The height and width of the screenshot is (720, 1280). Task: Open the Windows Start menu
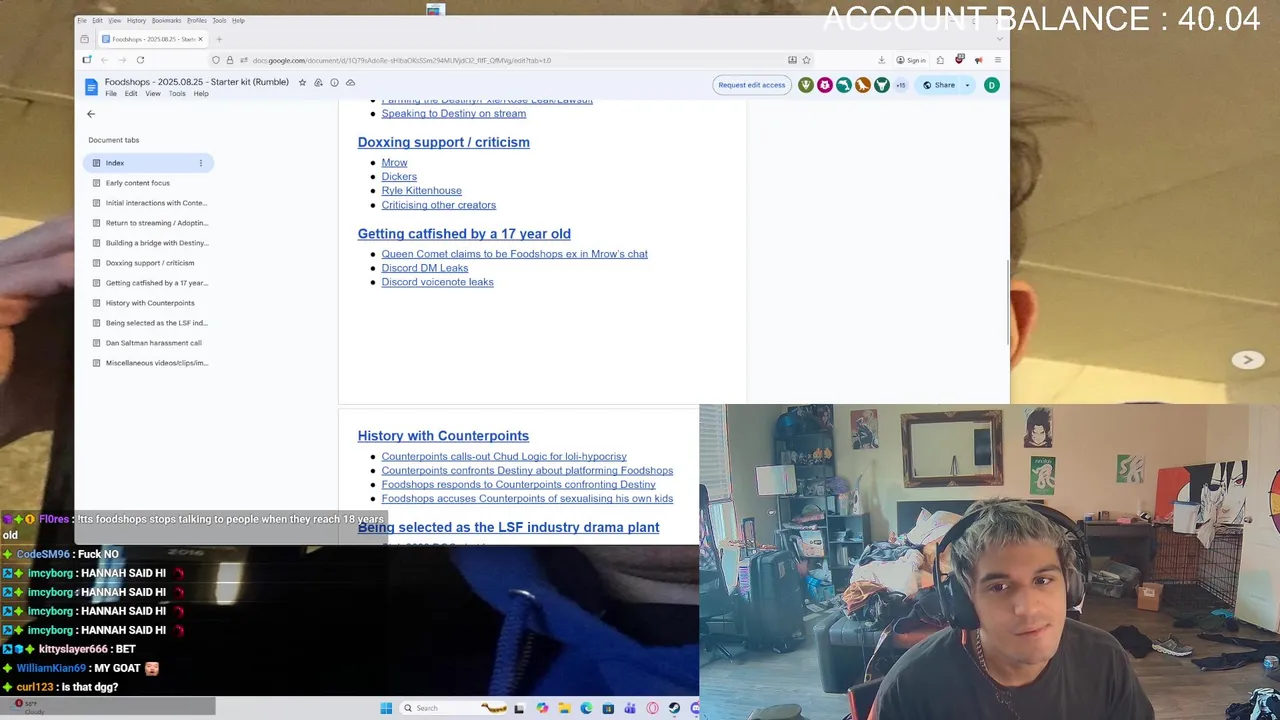coord(386,708)
